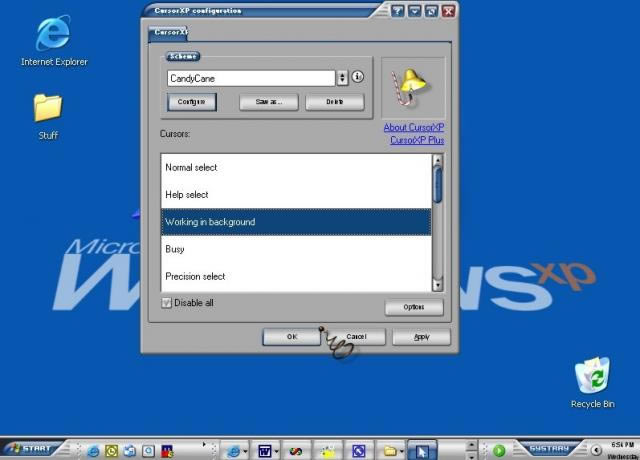Launch Internet Explorer from quick launch bar
This screenshot has width=640, height=460.
tap(93, 451)
